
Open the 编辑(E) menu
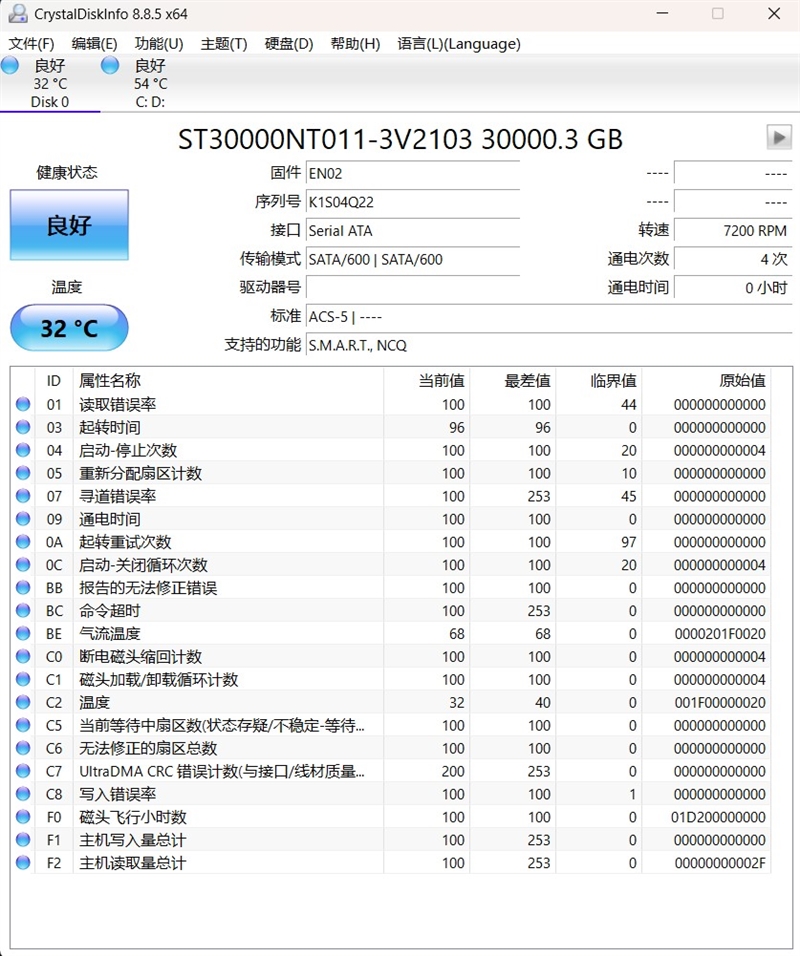pyautogui.click(x=94, y=44)
